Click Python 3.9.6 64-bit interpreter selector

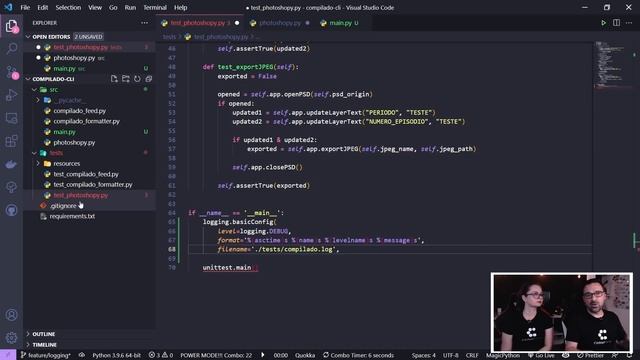pyautogui.click(x=116, y=355)
